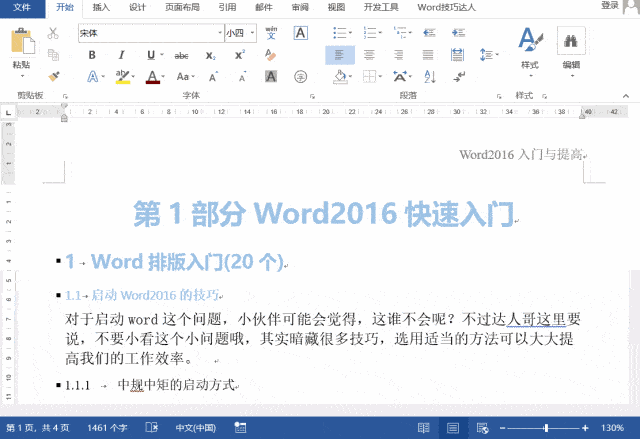Switch to the 页面布局 Layout tab
Screen dimensions: 640x439
point(182,7)
